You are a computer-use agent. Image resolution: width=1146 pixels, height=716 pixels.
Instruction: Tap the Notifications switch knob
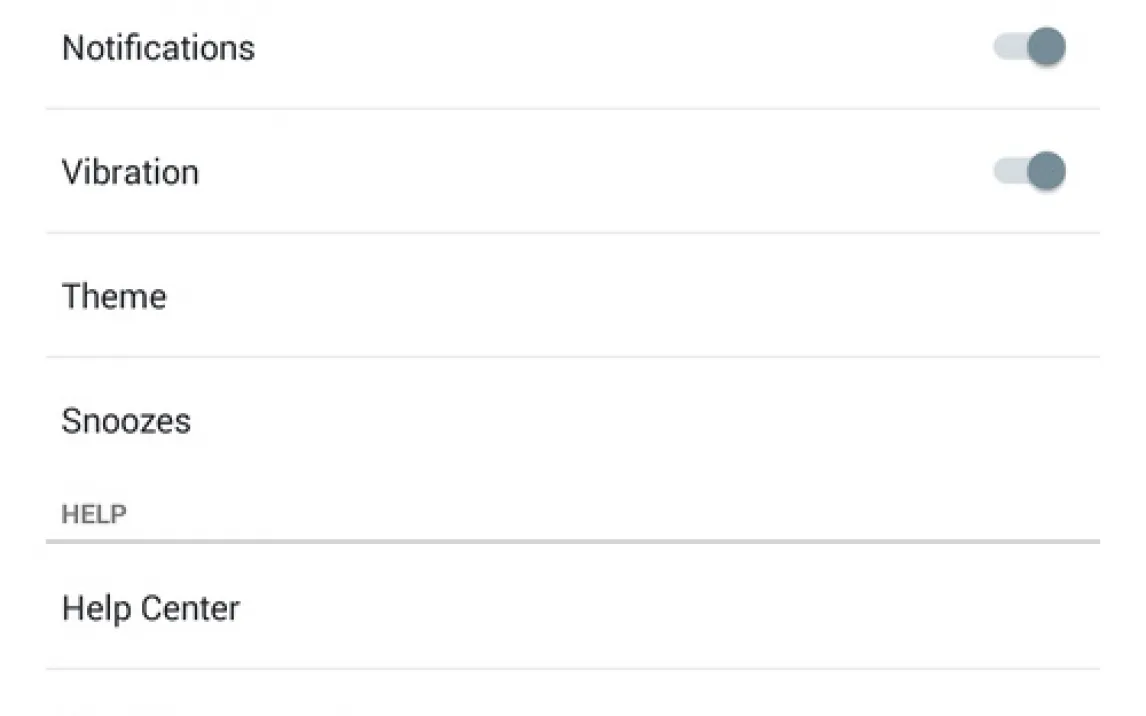1046,47
